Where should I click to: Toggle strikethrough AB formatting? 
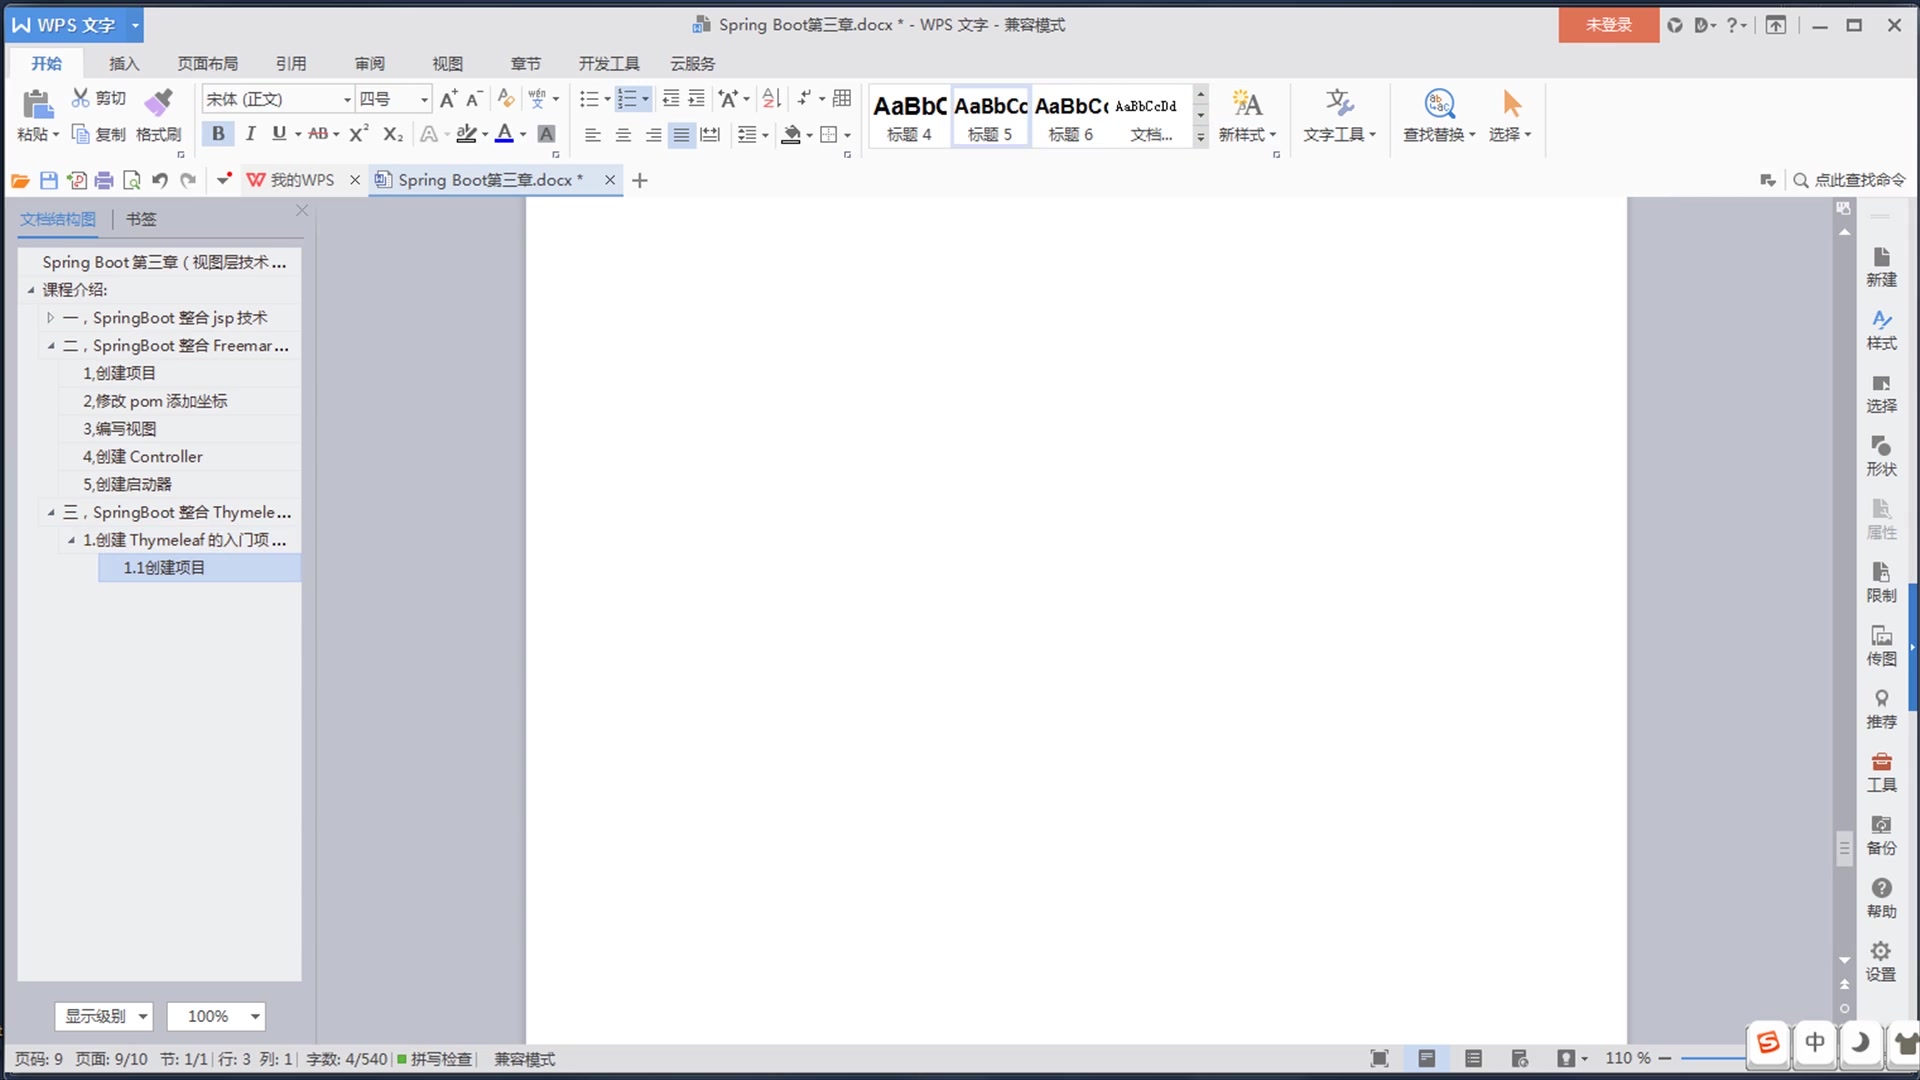(x=318, y=134)
